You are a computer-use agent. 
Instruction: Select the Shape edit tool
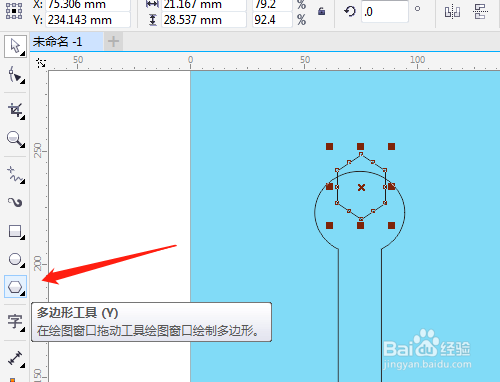15,74
